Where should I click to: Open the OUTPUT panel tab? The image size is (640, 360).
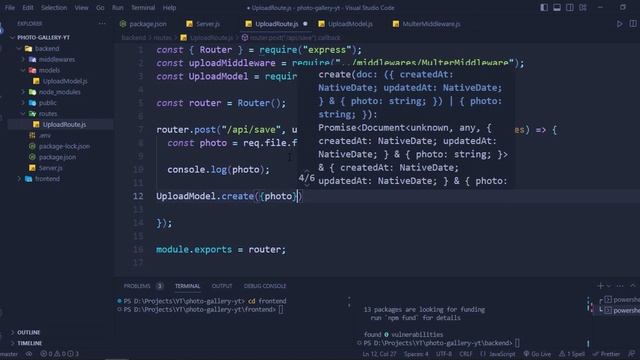[222, 286]
